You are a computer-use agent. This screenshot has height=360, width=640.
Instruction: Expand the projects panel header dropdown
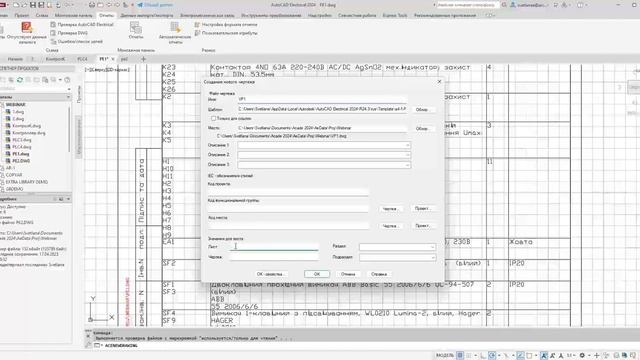click(68, 97)
